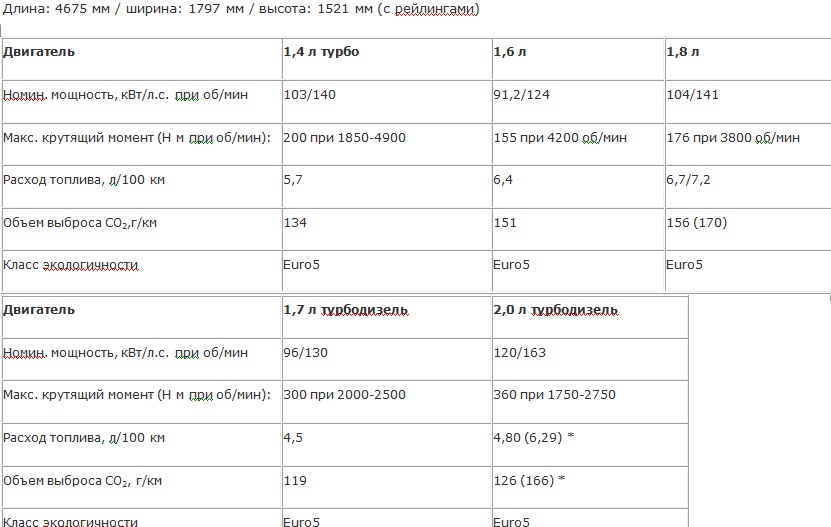Click fuel consumption value '6,4'

coord(503,180)
